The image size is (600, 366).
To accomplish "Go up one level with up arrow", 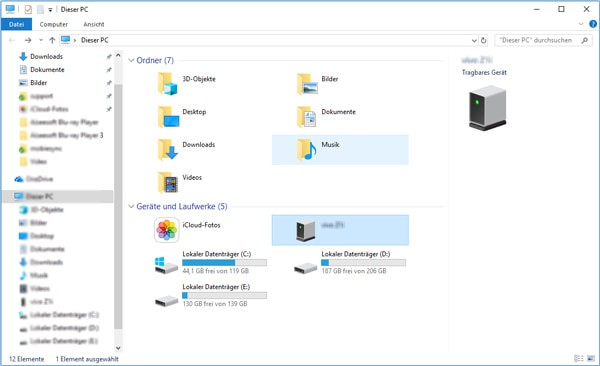I will (x=52, y=40).
